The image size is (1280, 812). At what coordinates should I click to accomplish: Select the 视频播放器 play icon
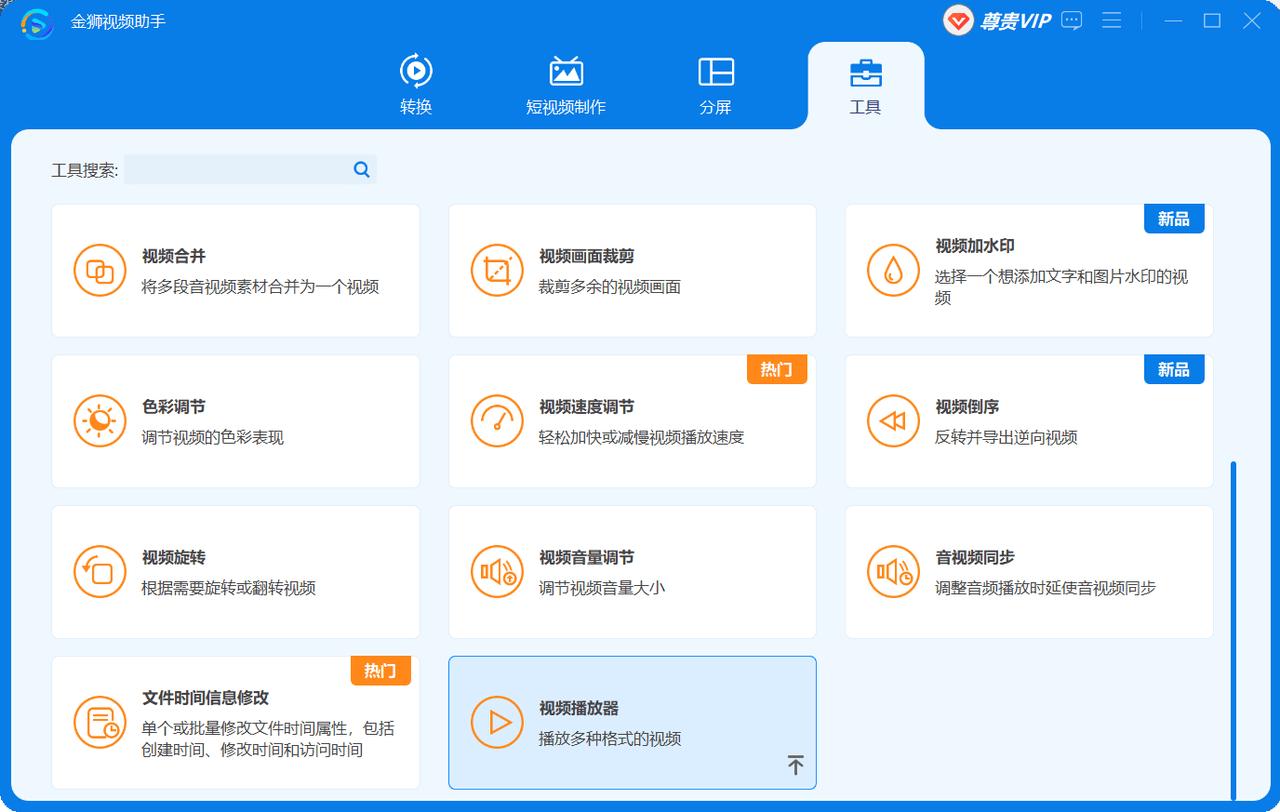click(x=497, y=722)
